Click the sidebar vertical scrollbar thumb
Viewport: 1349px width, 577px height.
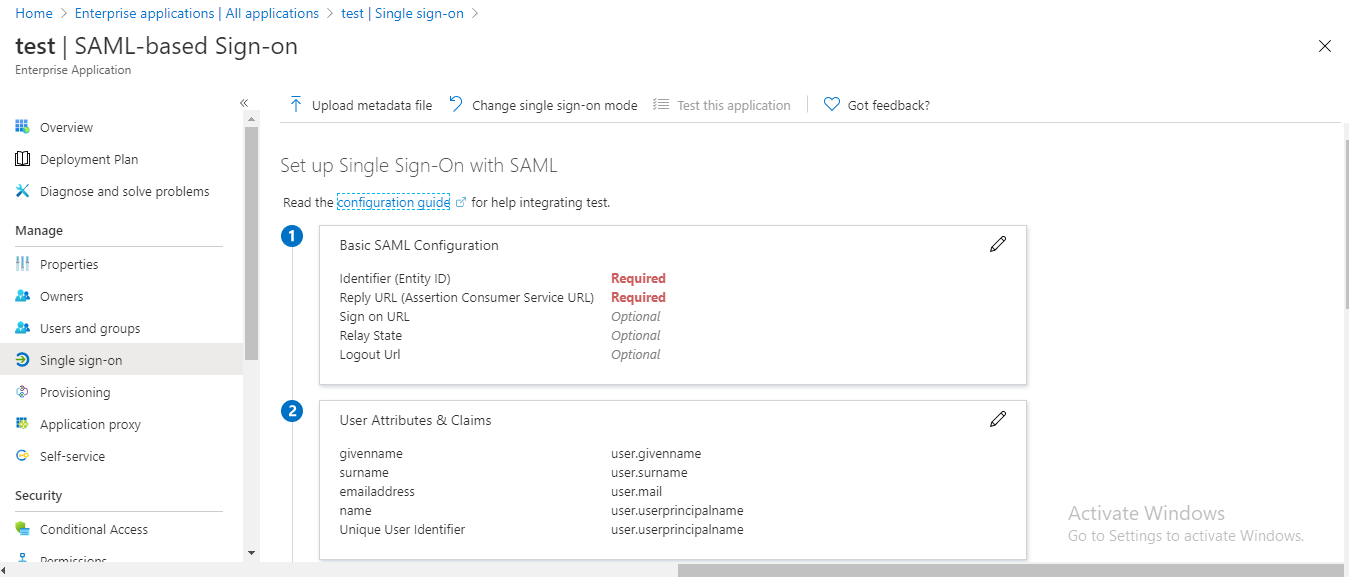[251, 243]
